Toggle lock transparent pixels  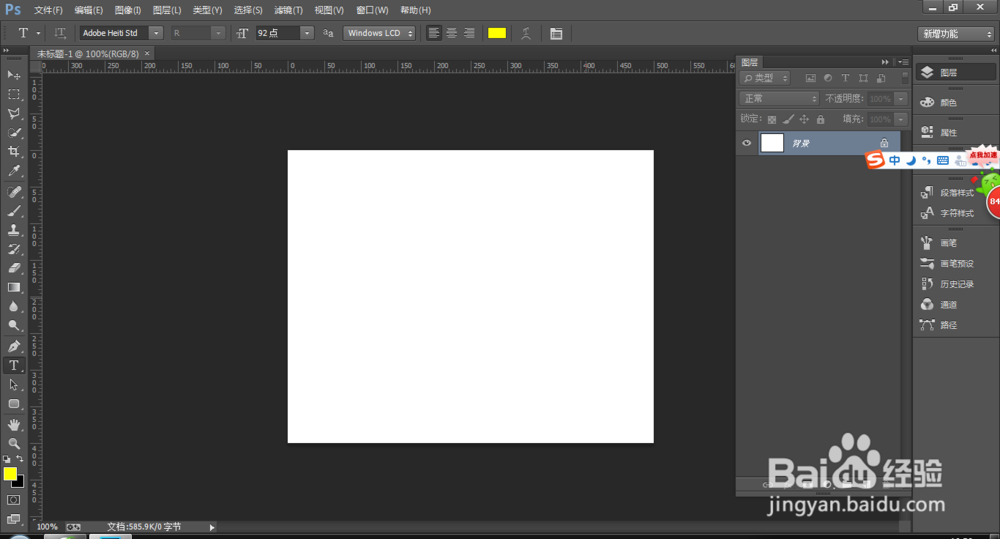pyautogui.click(x=772, y=119)
